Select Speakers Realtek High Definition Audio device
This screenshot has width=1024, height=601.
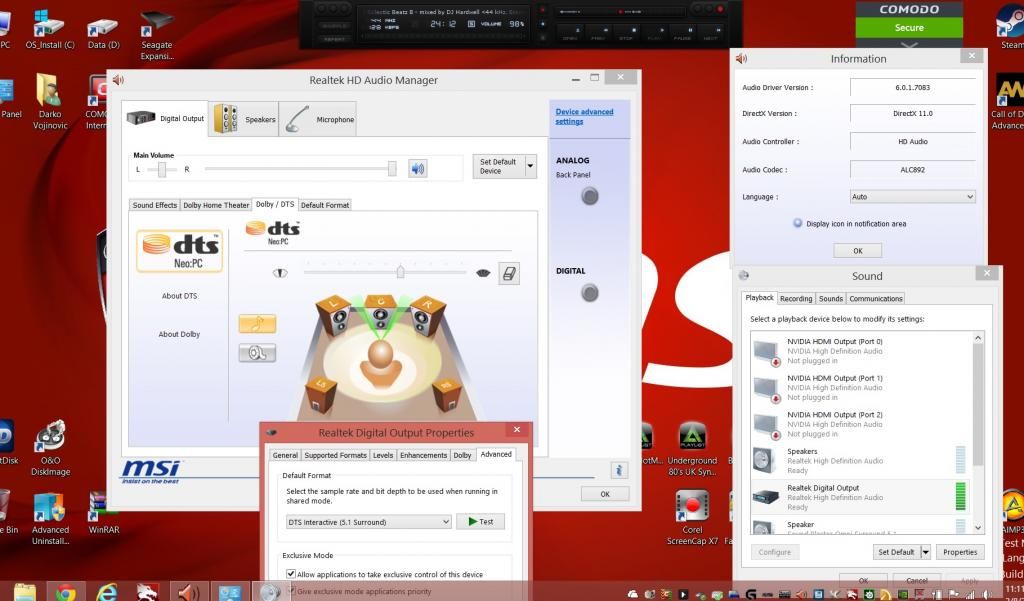point(859,461)
